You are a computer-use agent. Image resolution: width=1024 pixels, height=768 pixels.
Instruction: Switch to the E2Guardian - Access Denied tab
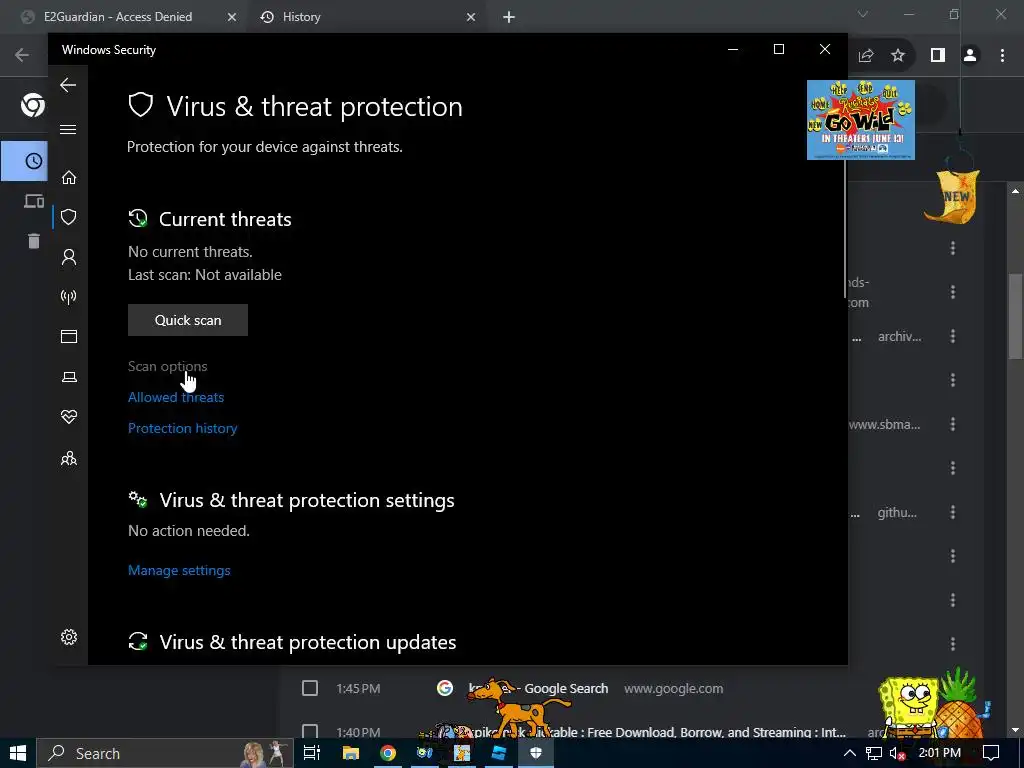pos(118,17)
